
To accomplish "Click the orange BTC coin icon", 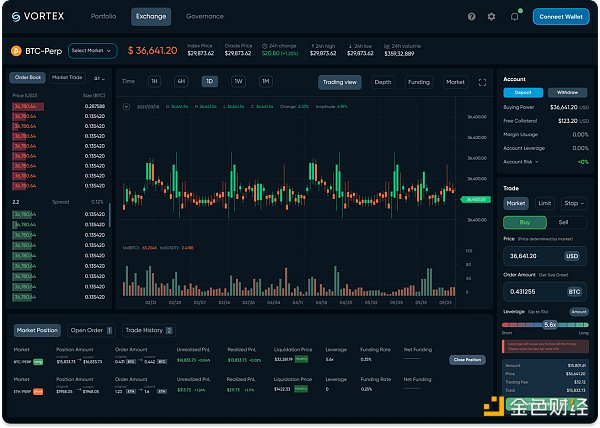I will (16, 50).
